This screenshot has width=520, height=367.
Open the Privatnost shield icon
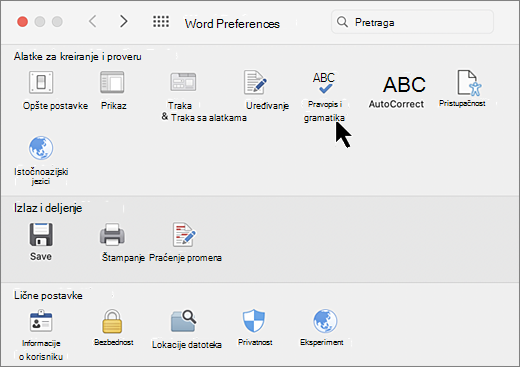click(254, 321)
